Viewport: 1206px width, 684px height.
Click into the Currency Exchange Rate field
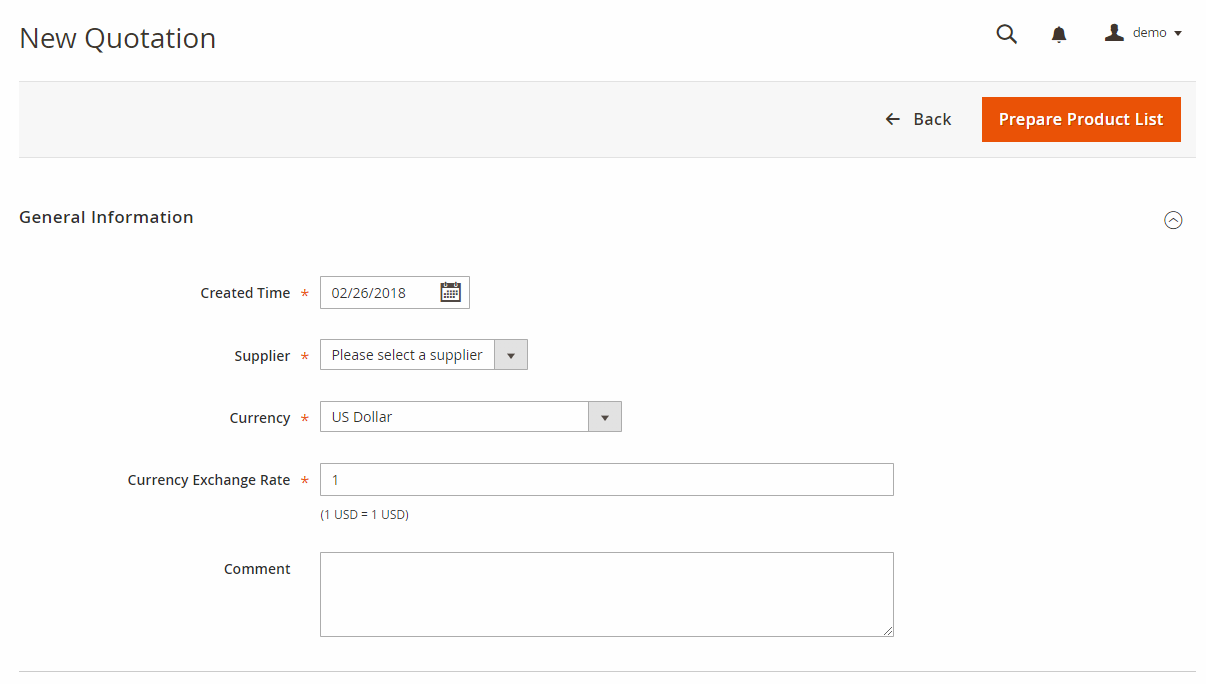[x=607, y=480]
